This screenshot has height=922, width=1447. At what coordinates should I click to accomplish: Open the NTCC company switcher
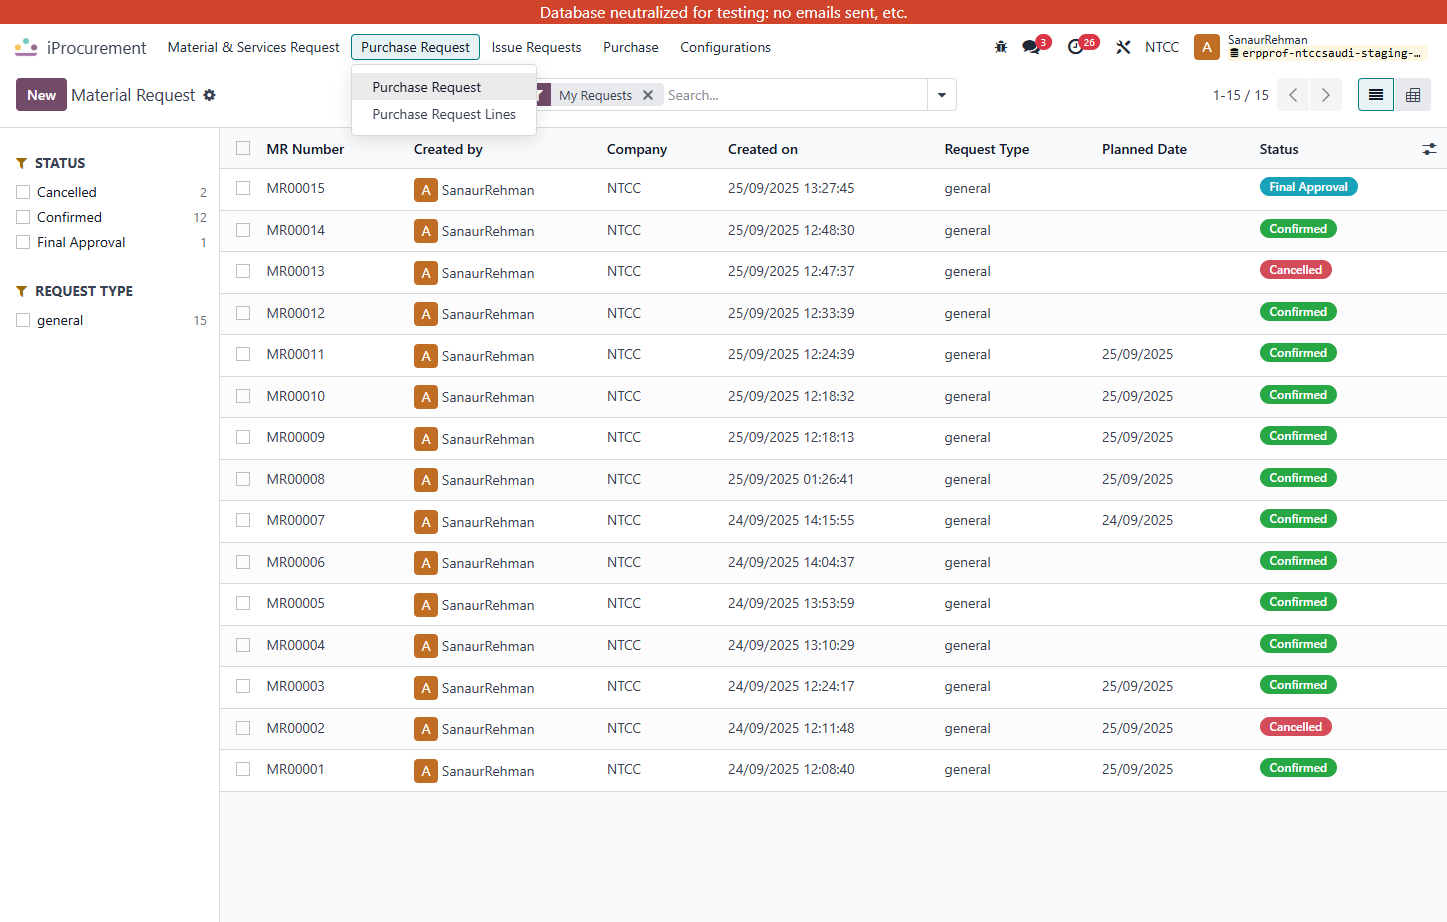point(1162,47)
